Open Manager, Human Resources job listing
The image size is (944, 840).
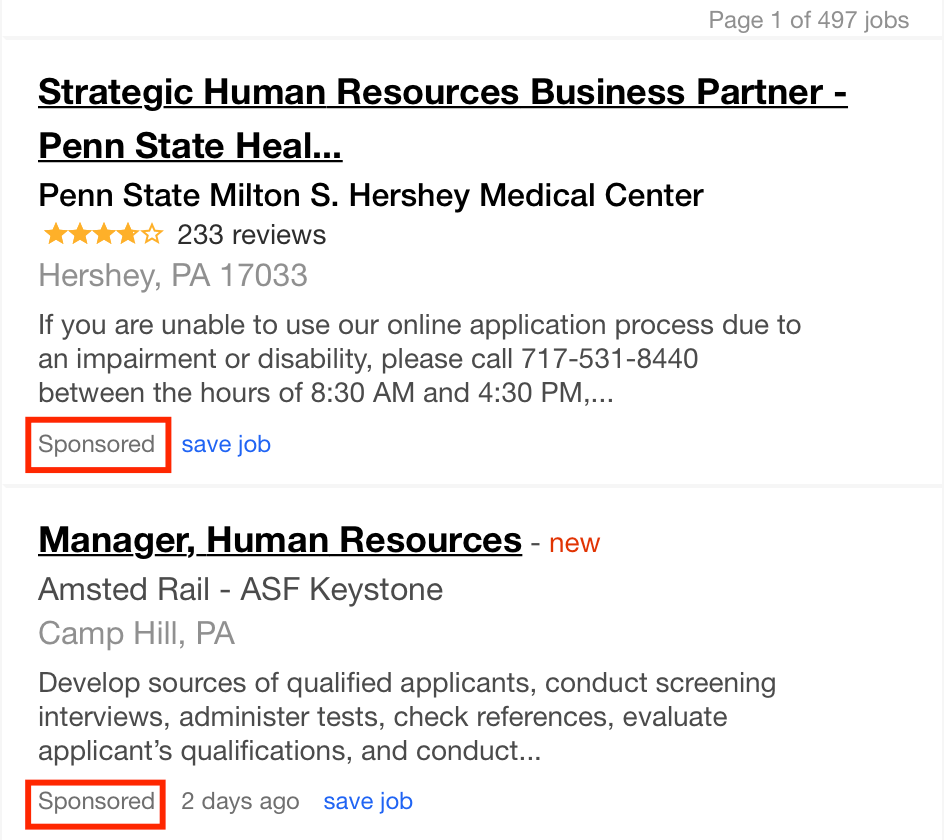(x=280, y=540)
